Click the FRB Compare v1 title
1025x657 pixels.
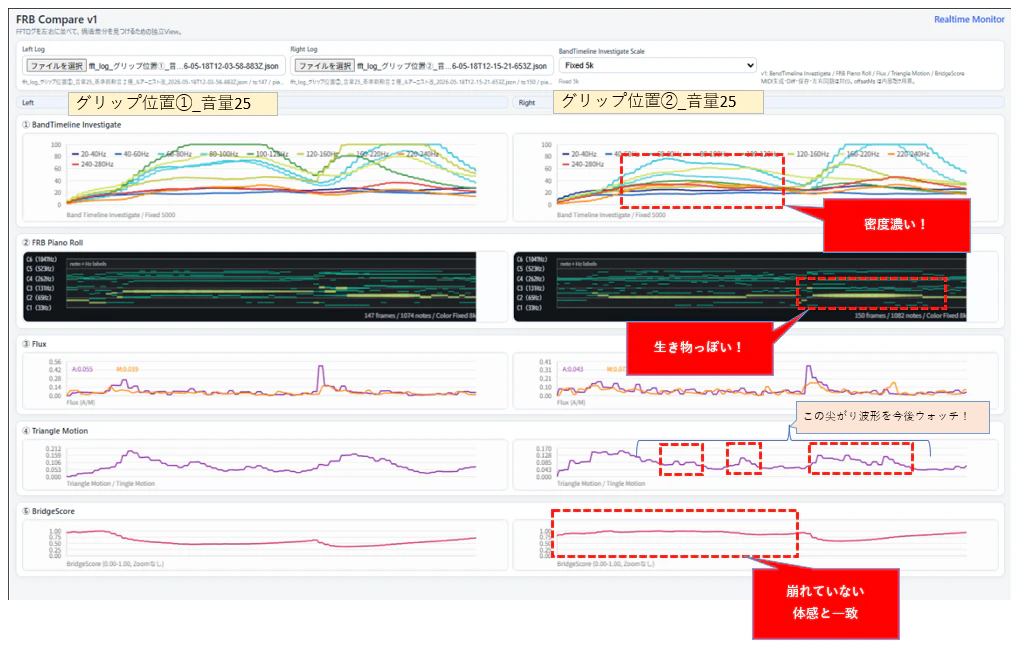[x=56, y=20]
